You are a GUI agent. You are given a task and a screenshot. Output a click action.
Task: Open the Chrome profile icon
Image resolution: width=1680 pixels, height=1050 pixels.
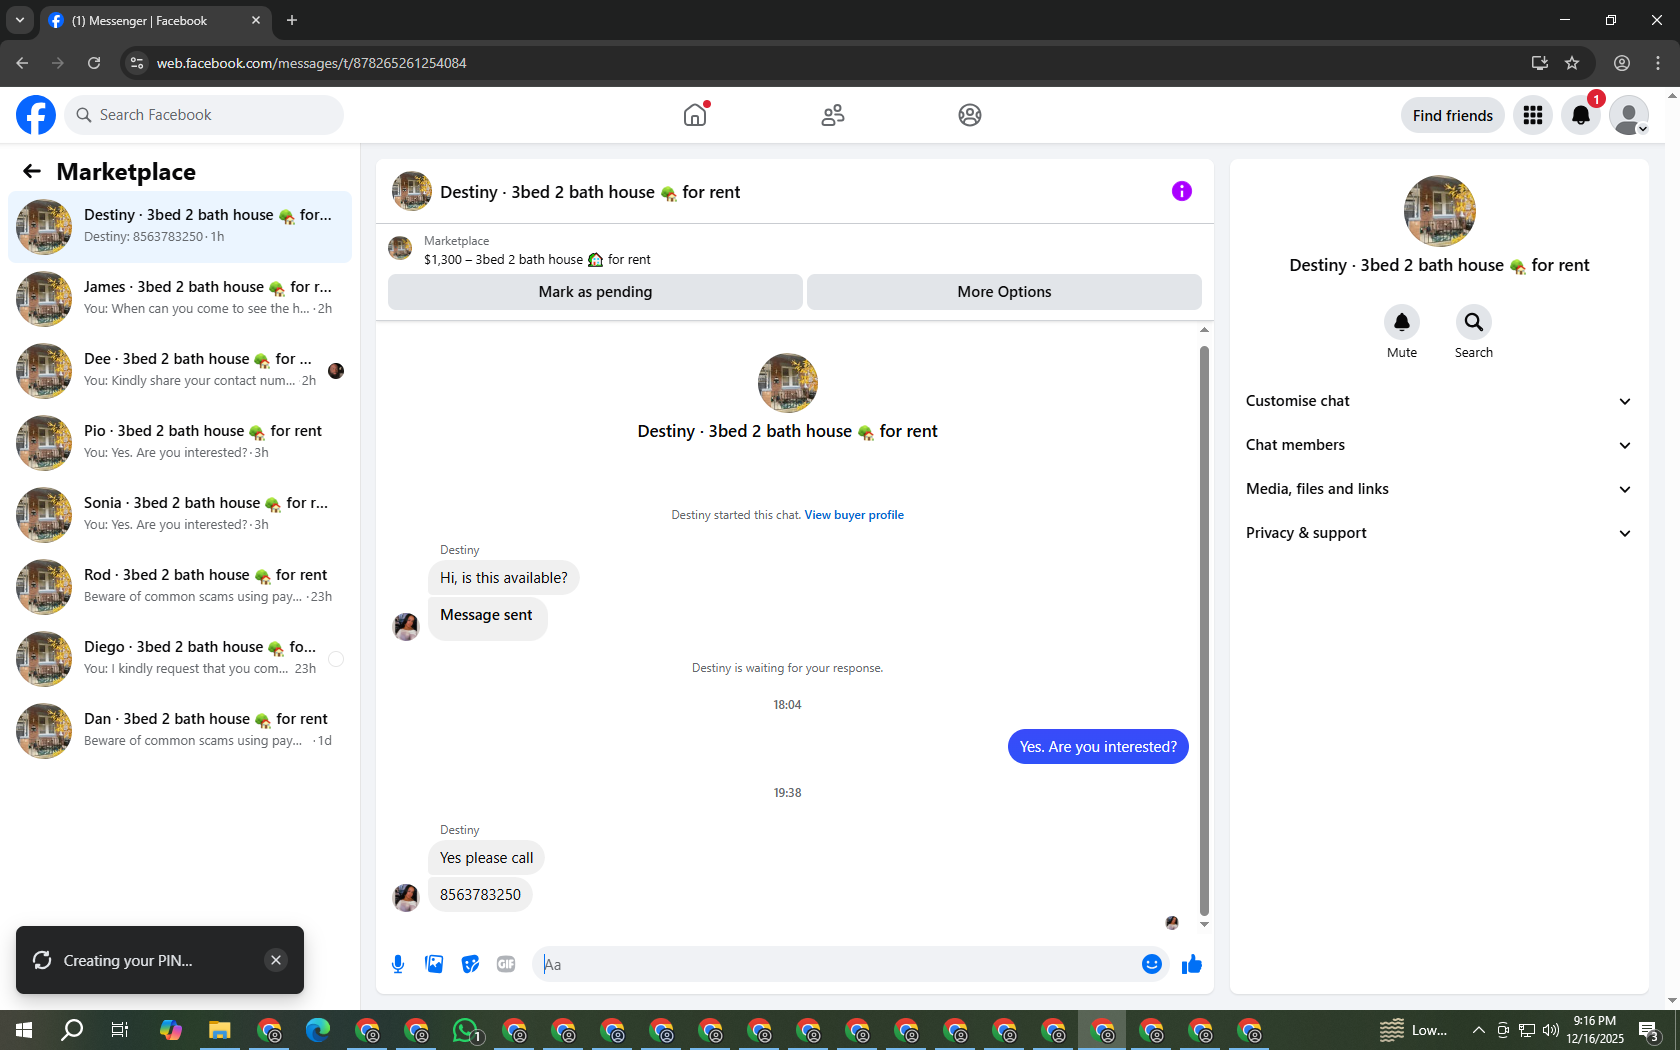click(x=1622, y=63)
